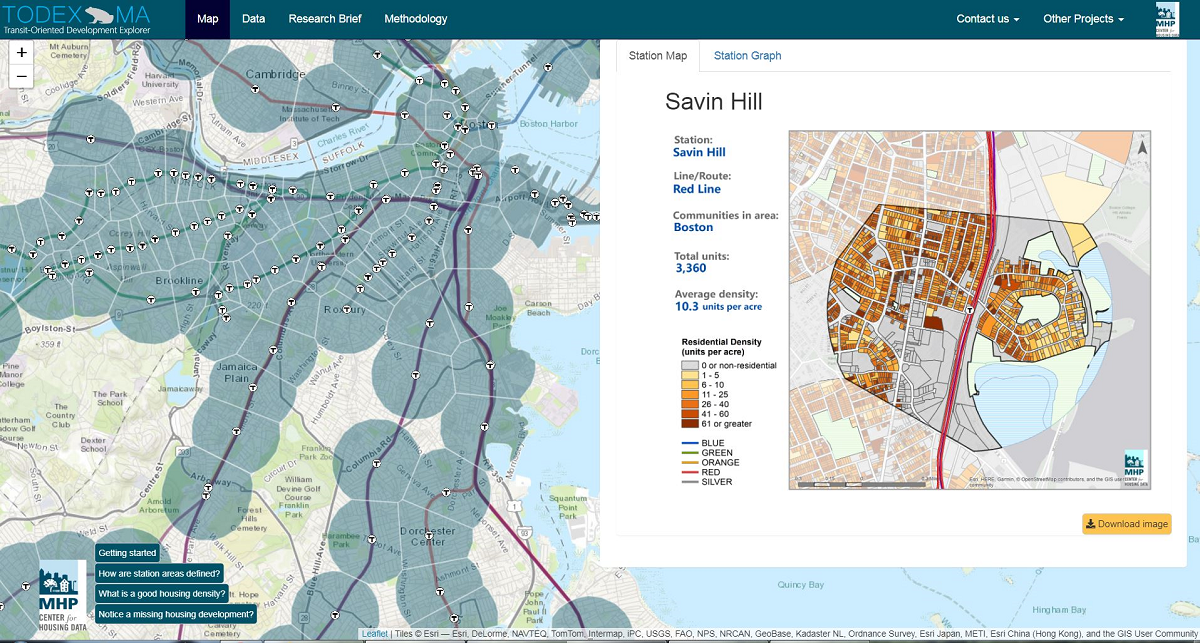1200x643 pixels.
Task: Expand the Other Projects dropdown
Action: pyautogui.click(x=1083, y=19)
